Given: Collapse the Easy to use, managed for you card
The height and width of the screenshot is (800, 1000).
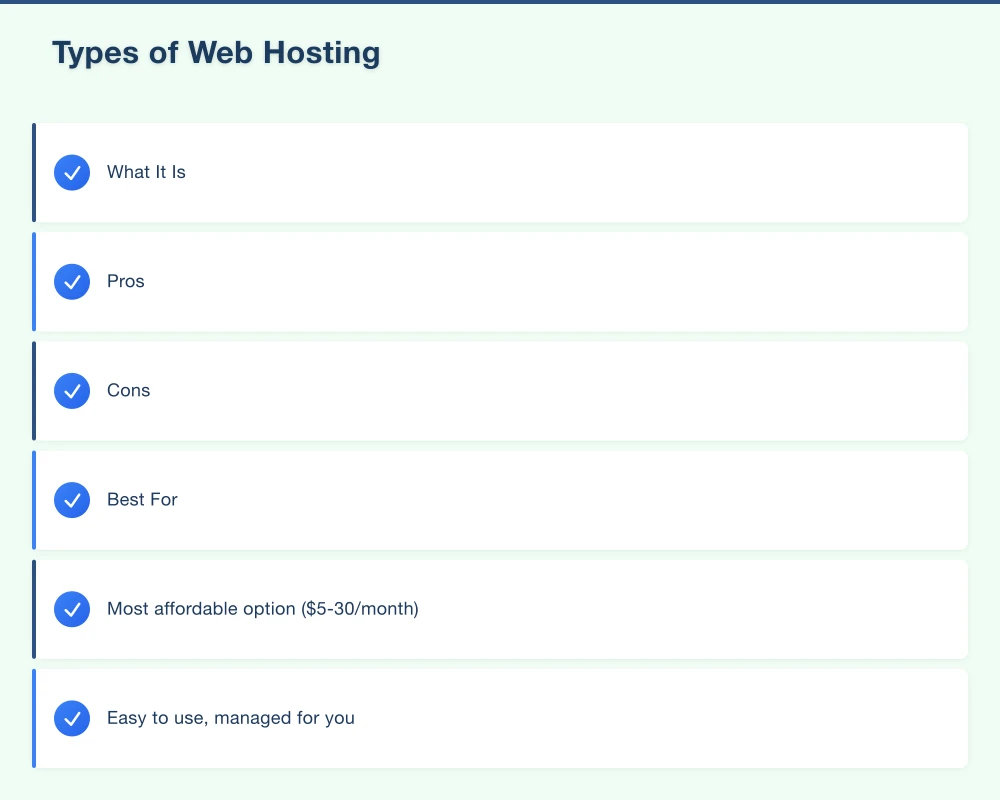Looking at the screenshot, I should click(x=500, y=718).
